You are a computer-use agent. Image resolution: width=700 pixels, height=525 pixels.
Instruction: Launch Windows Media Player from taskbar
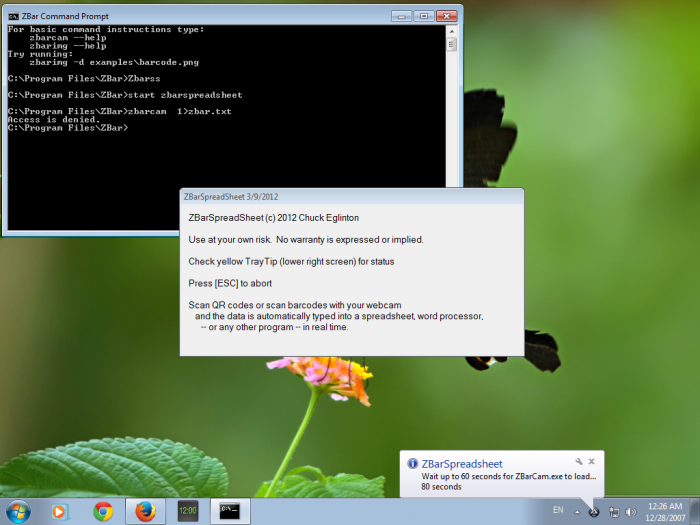(59, 512)
